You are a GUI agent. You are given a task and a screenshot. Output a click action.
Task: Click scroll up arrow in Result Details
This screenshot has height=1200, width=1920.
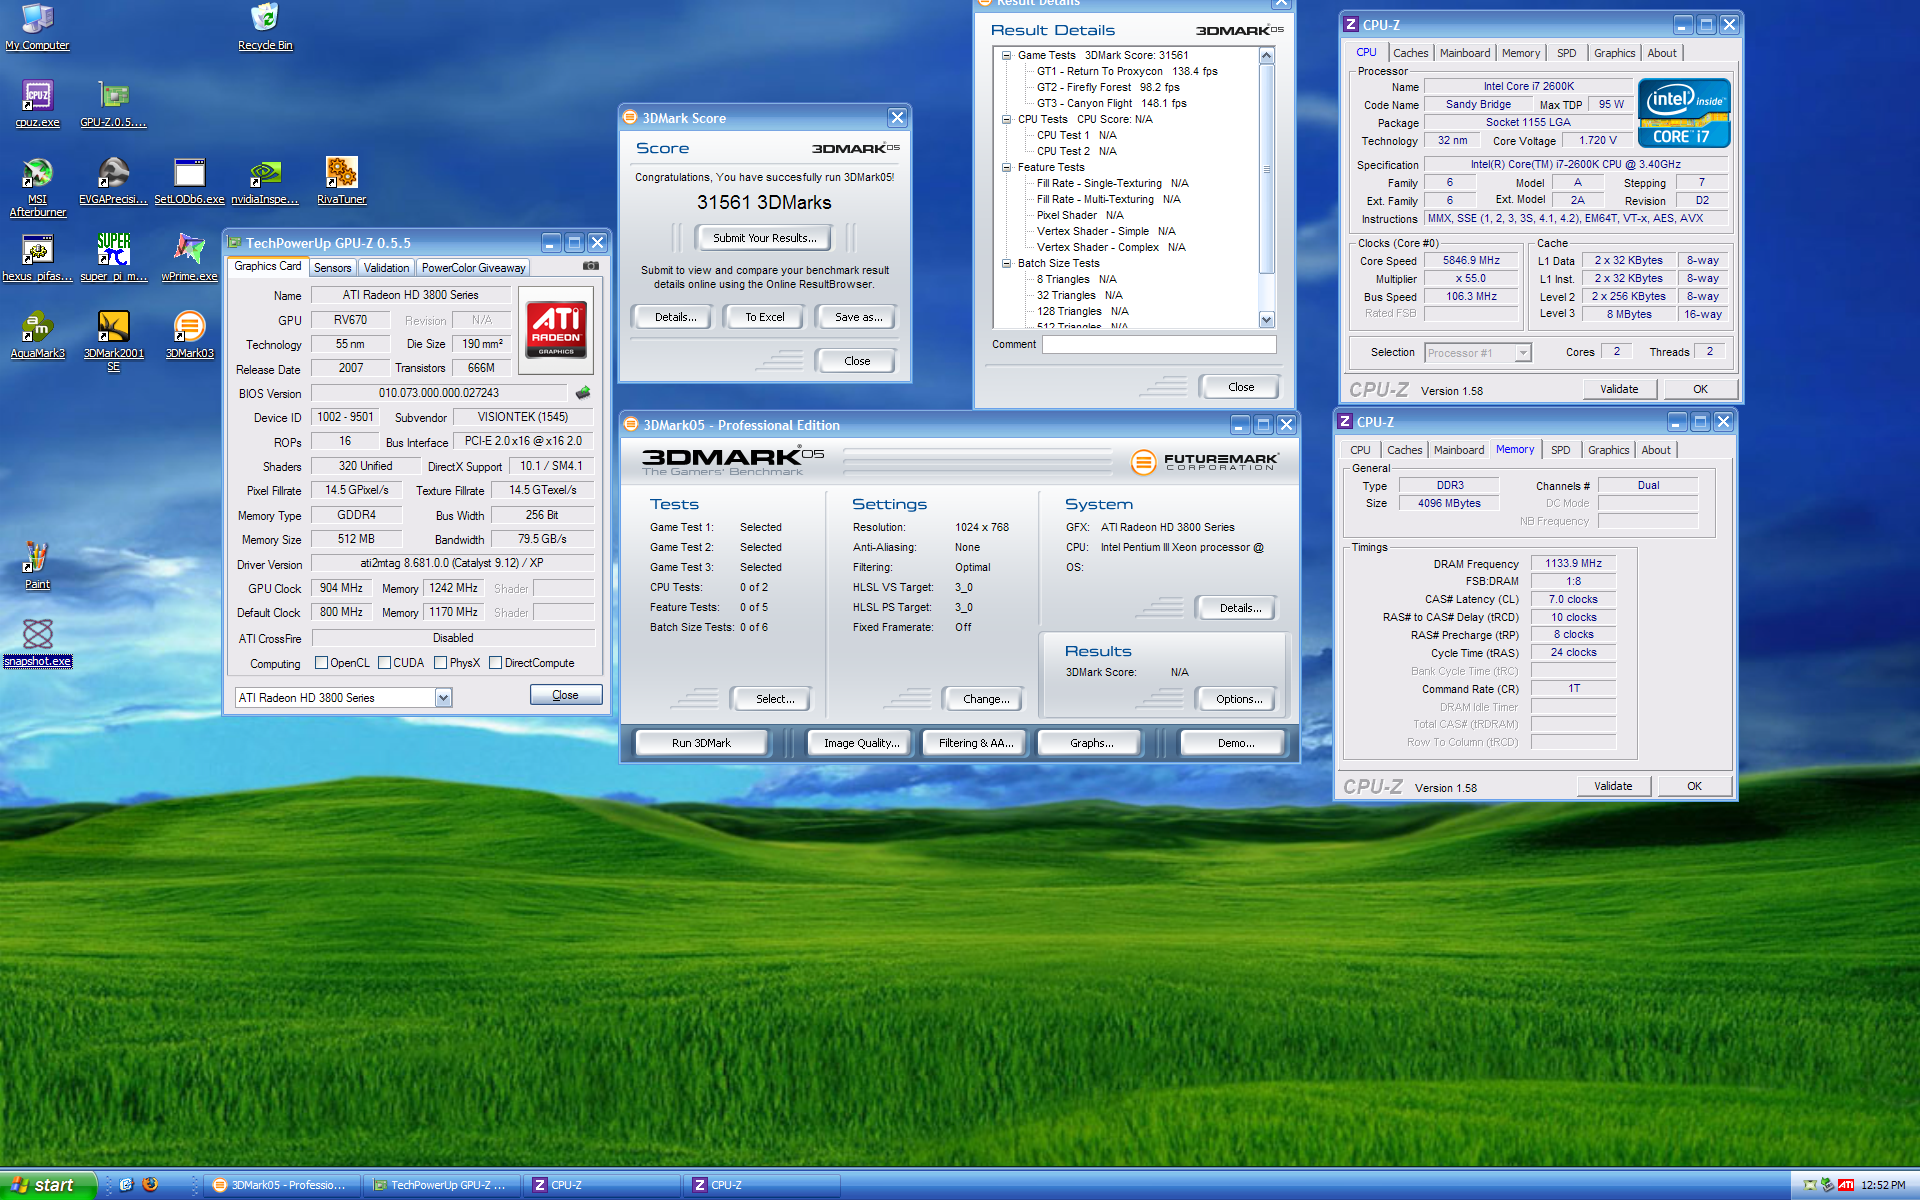pyautogui.click(x=1267, y=55)
